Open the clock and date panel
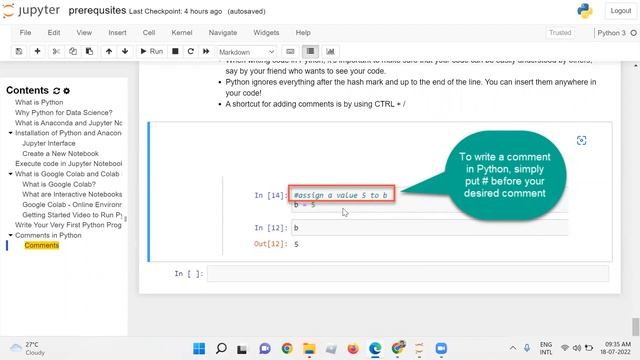Viewport: 640px width, 360px height. 617,348
